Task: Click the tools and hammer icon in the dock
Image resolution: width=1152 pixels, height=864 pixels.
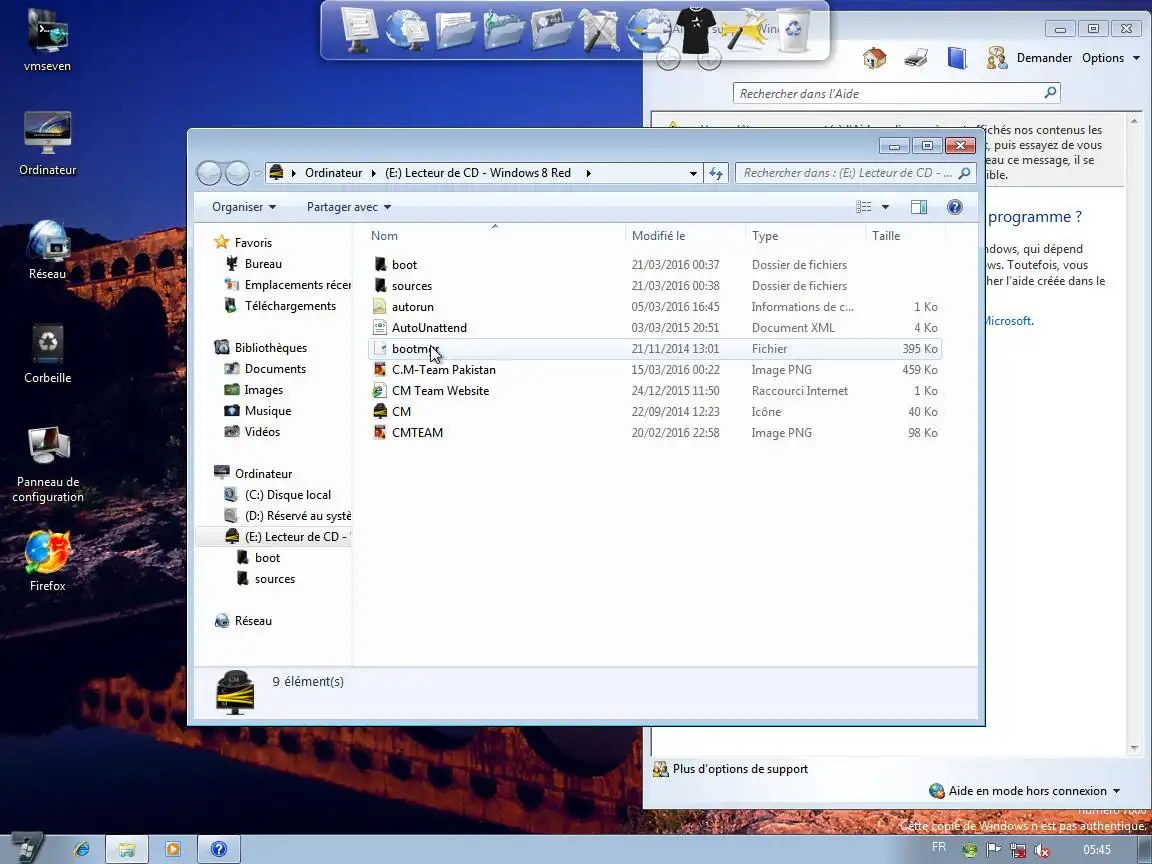Action: coord(600,29)
